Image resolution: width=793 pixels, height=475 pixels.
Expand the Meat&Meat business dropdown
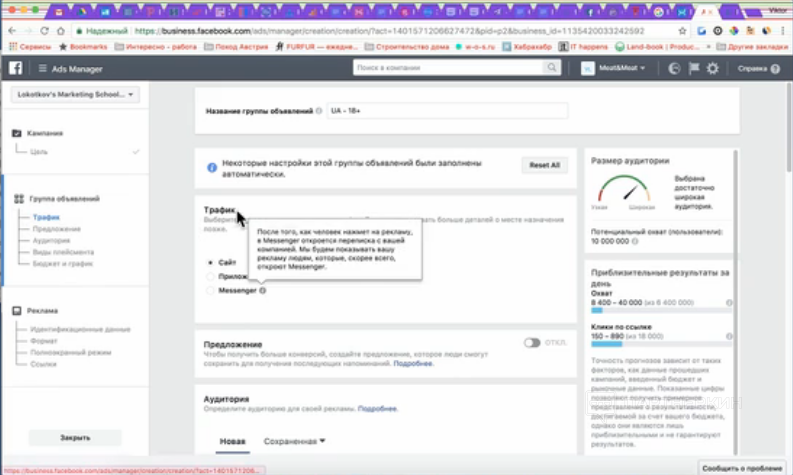pyautogui.click(x=614, y=68)
